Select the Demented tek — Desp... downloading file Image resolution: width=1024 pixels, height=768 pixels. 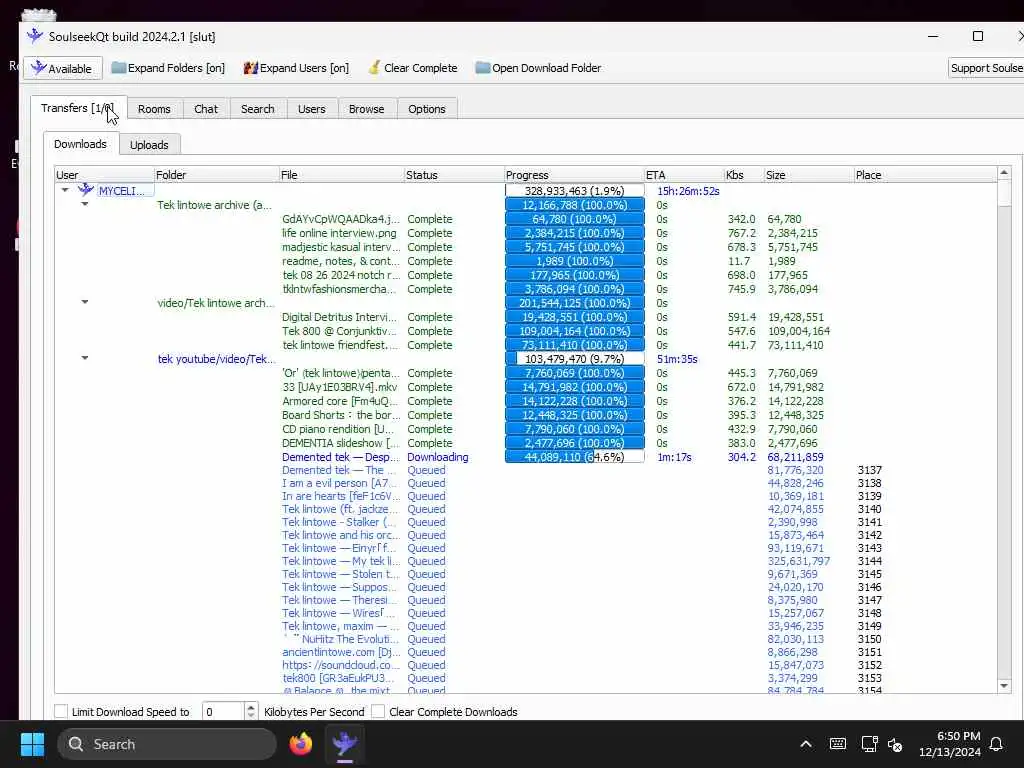(340, 457)
